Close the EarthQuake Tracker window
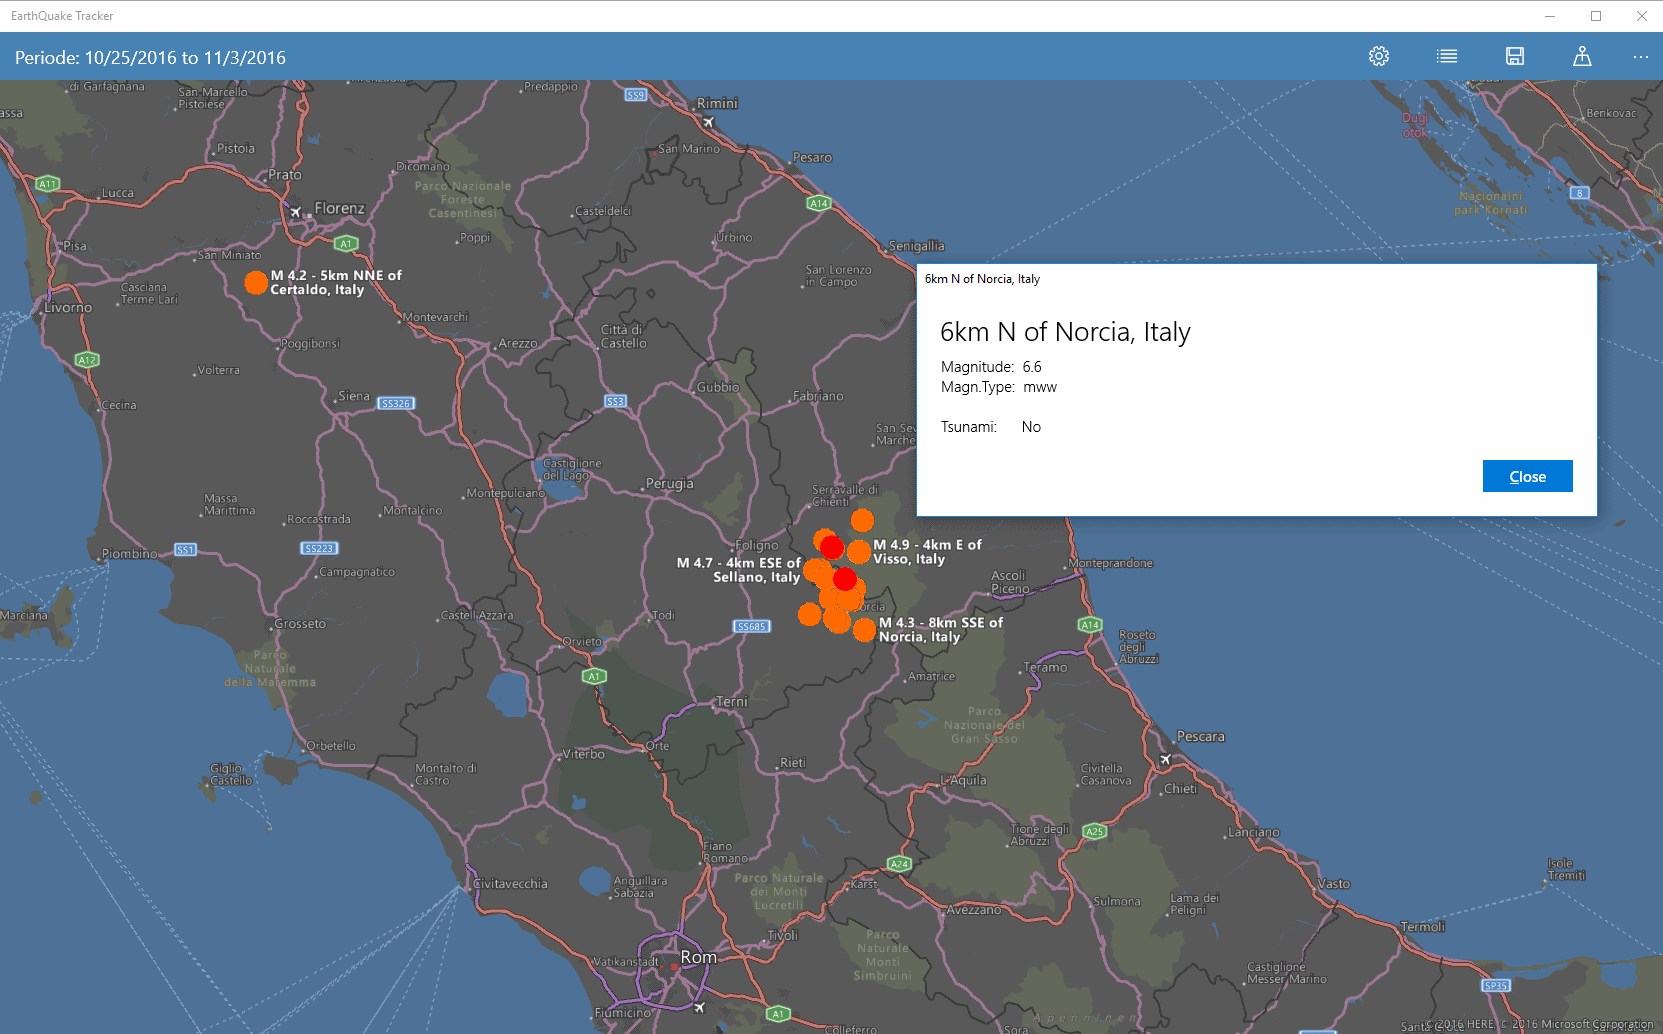The height and width of the screenshot is (1034, 1663). [1641, 16]
